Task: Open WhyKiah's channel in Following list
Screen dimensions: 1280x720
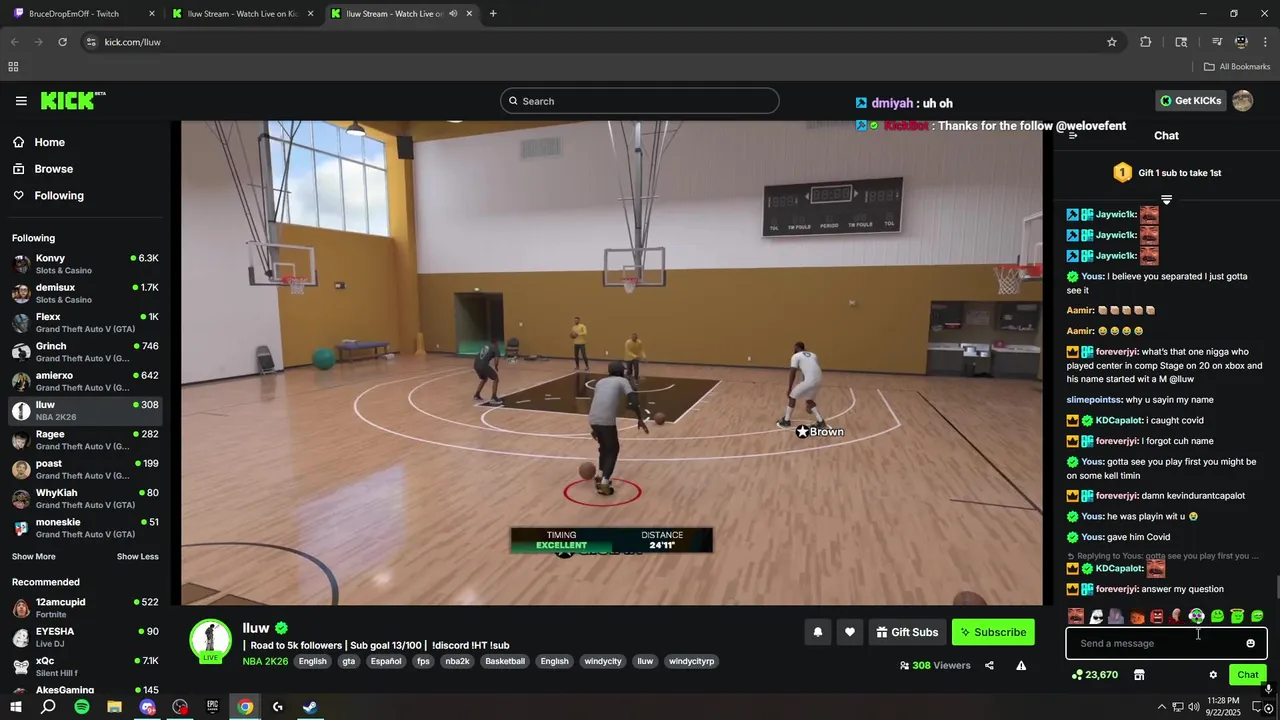Action: pyautogui.click(x=85, y=498)
